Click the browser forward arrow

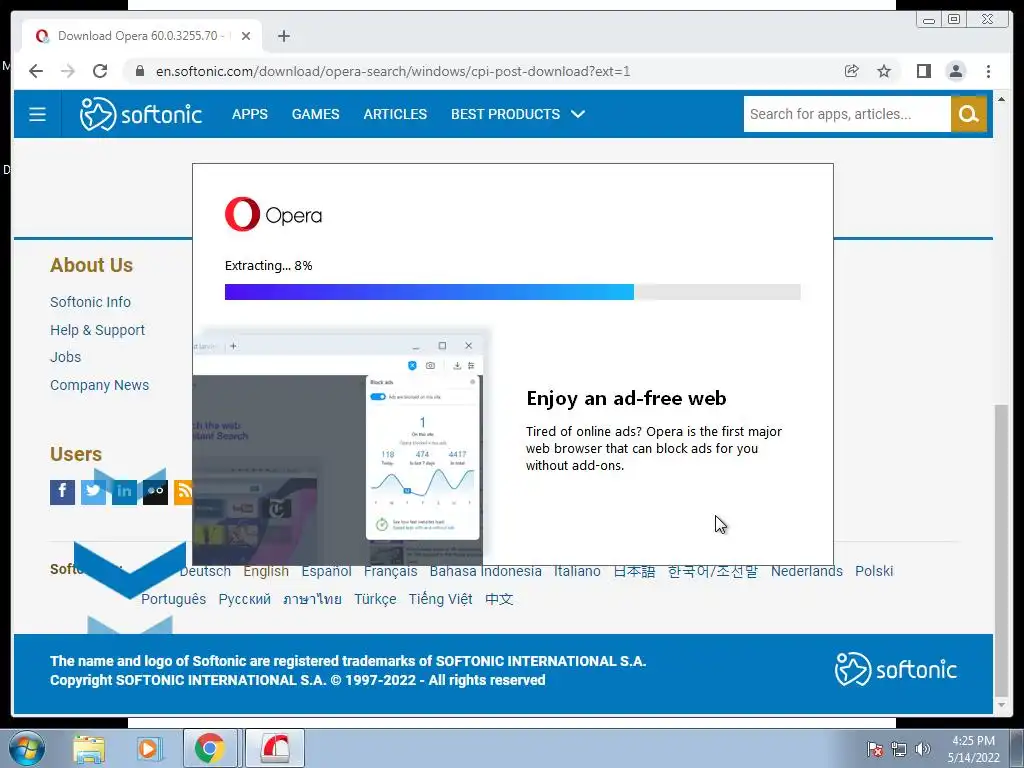click(68, 71)
